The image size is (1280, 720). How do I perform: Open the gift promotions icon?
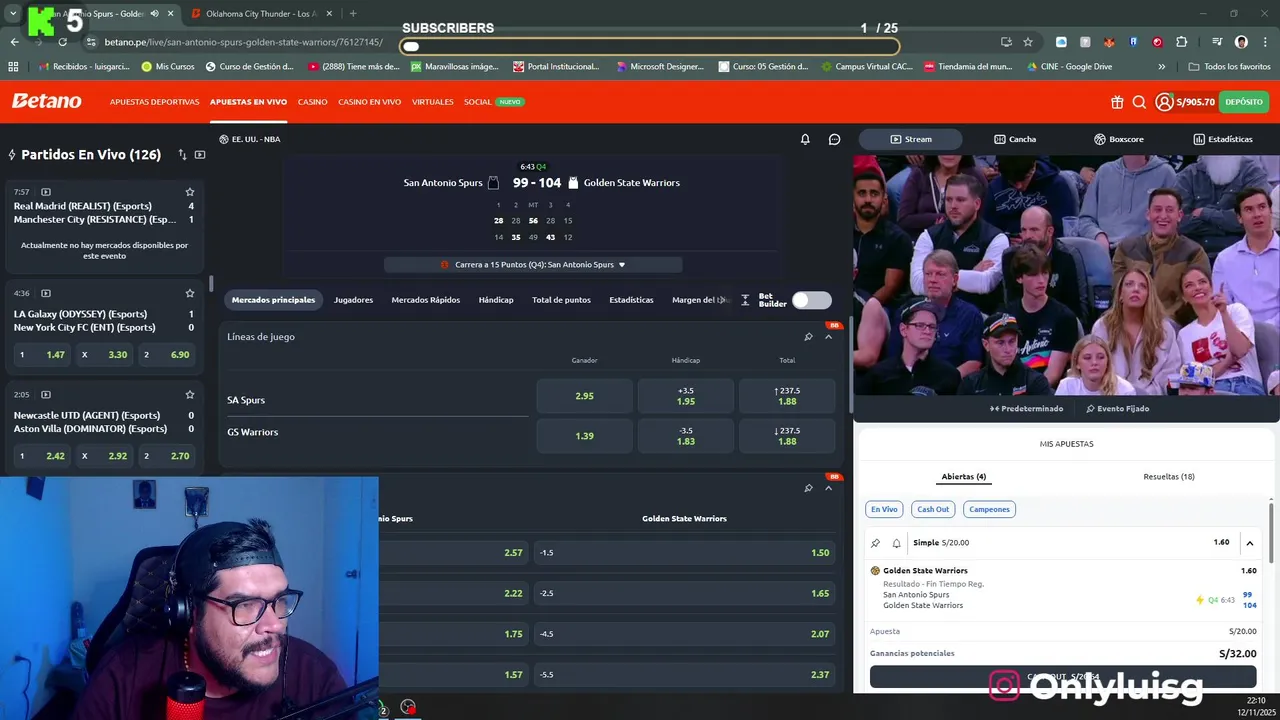click(x=1117, y=102)
